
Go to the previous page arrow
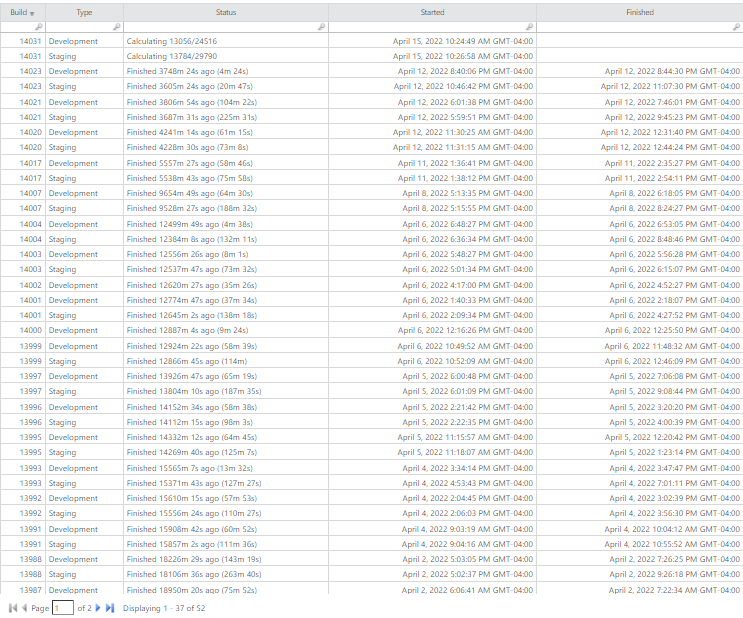(x=24, y=608)
